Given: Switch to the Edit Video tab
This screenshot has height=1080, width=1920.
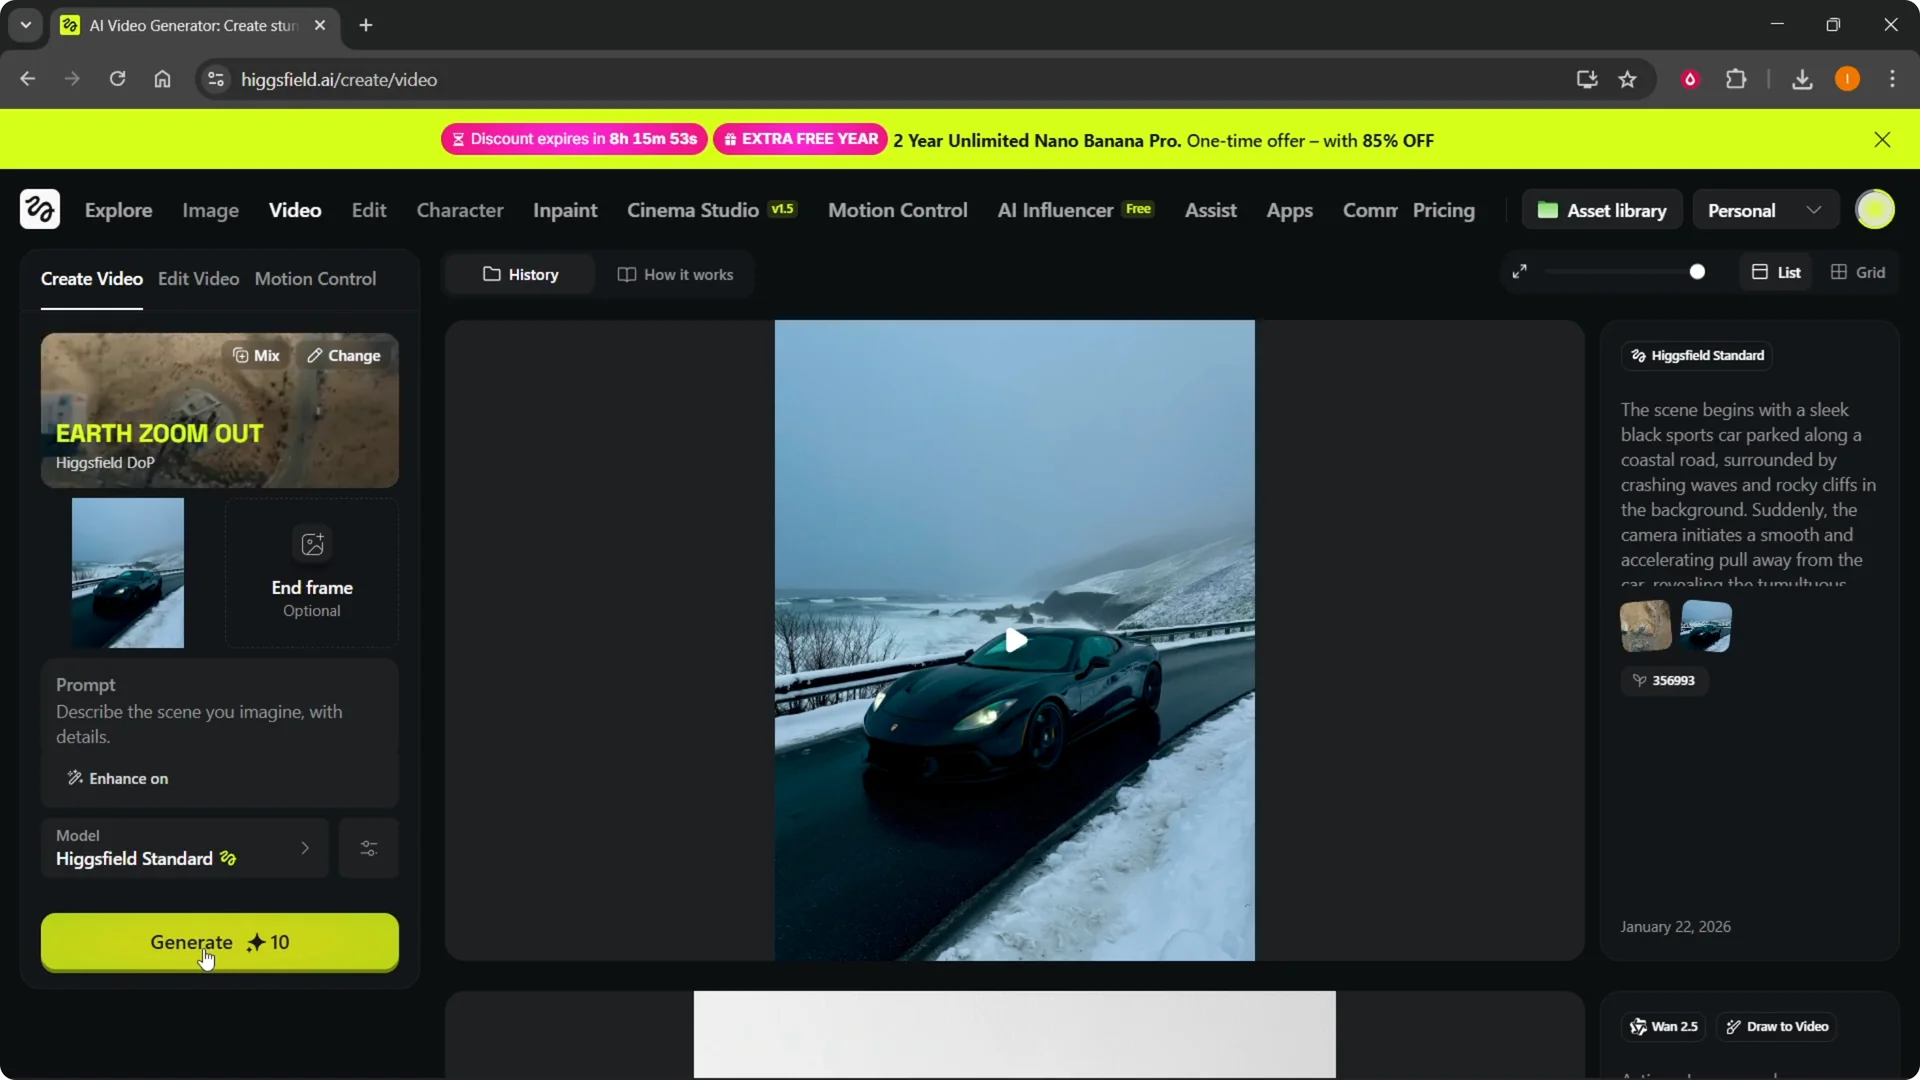Looking at the screenshot, I should (198, 278).
